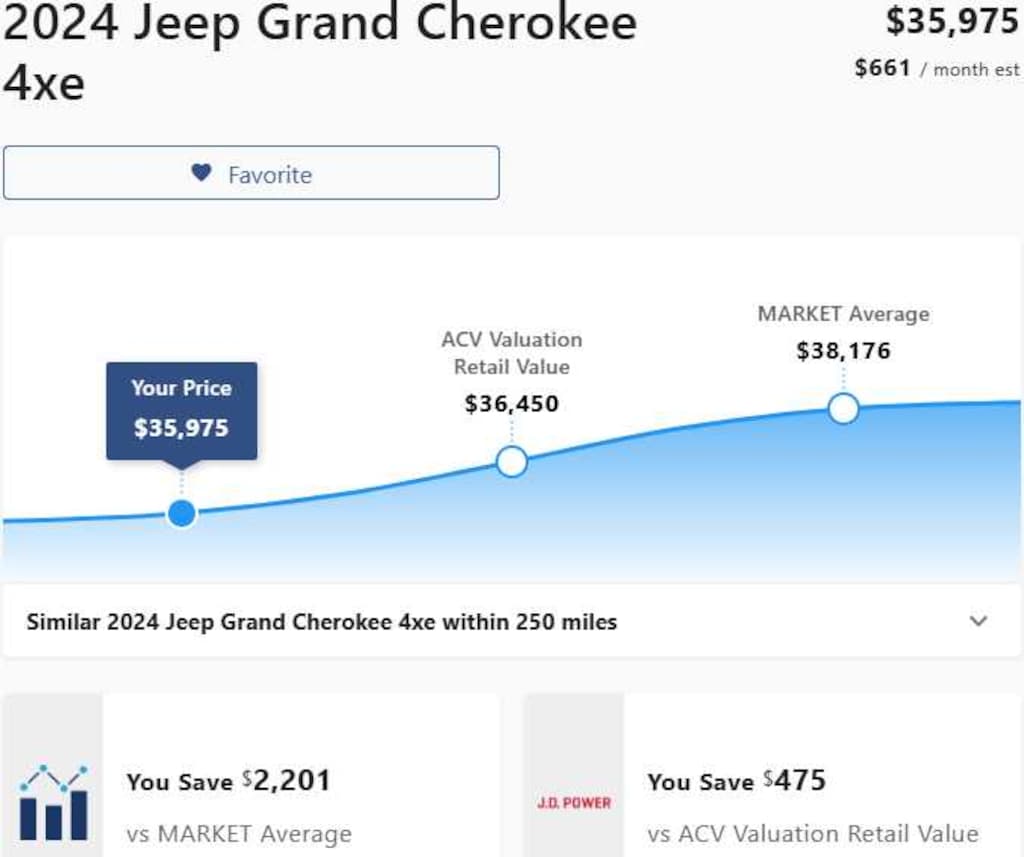Click the Your Price marker dot on the graph
The image size is (1024, 857).
click(x=181, y=513)
